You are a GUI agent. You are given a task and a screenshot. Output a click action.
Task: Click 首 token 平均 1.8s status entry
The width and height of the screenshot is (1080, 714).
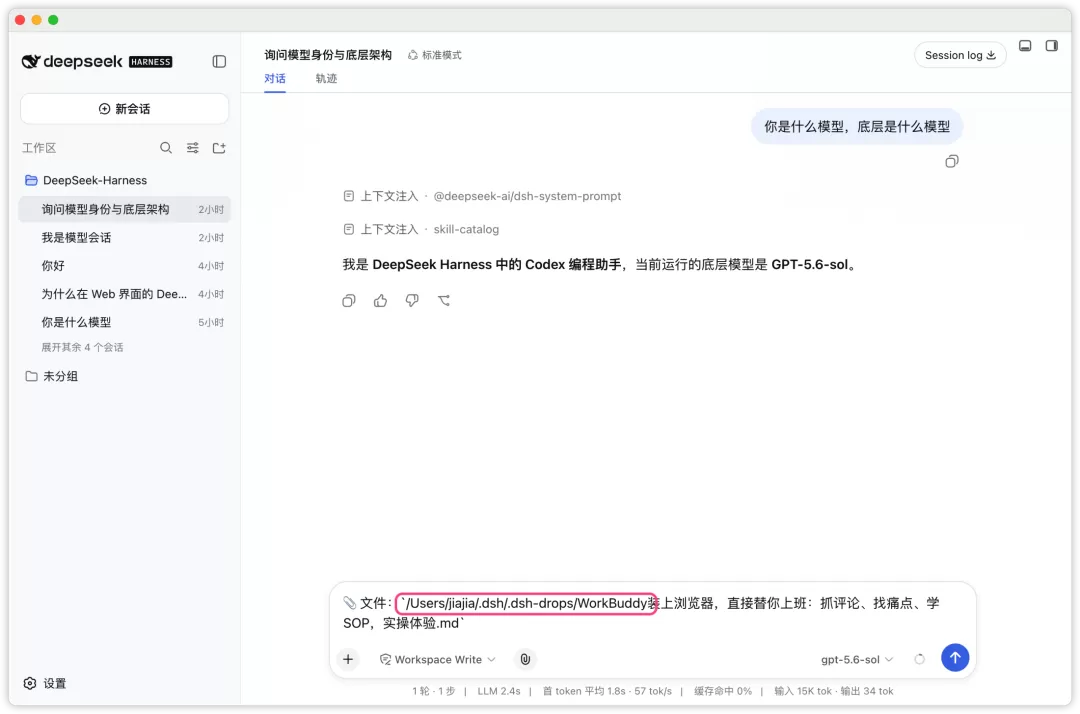(607, 691)
